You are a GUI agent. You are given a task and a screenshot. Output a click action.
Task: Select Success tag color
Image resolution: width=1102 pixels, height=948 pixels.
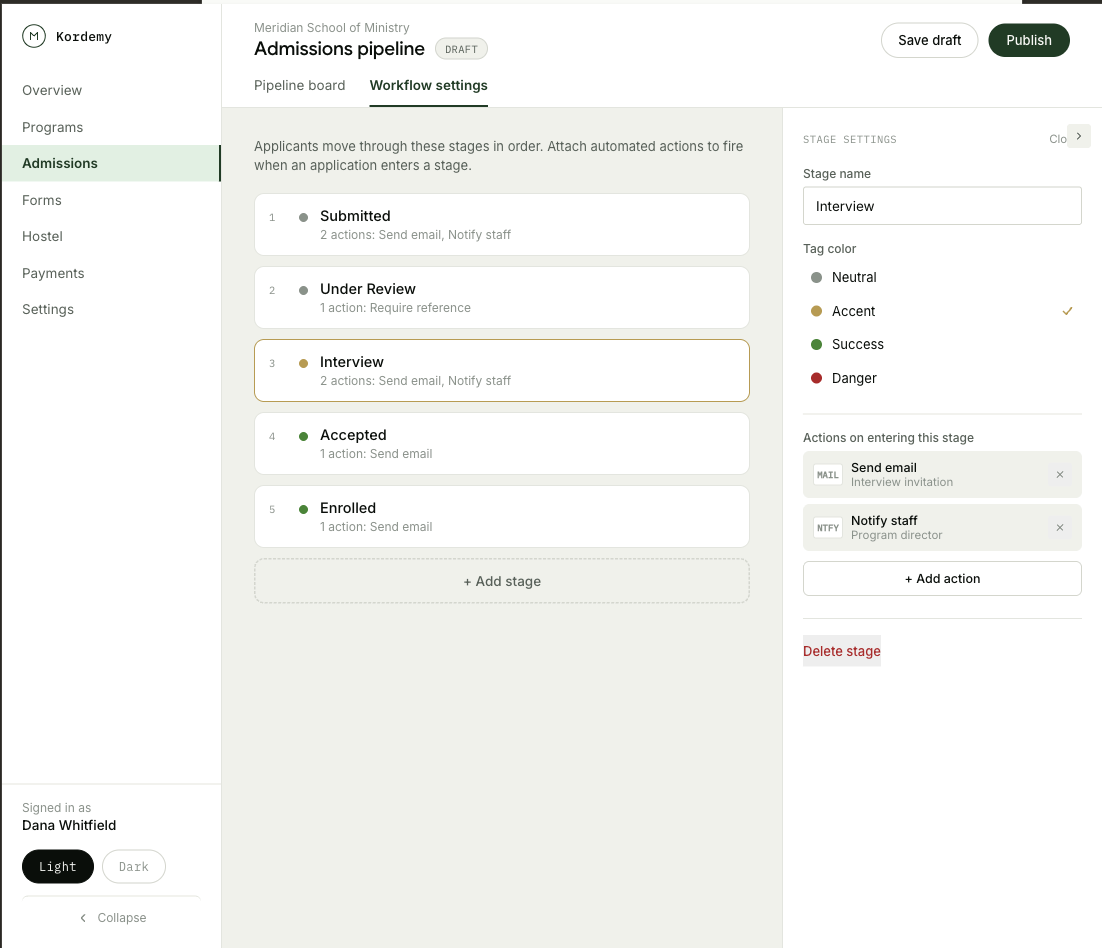point(942,344)
